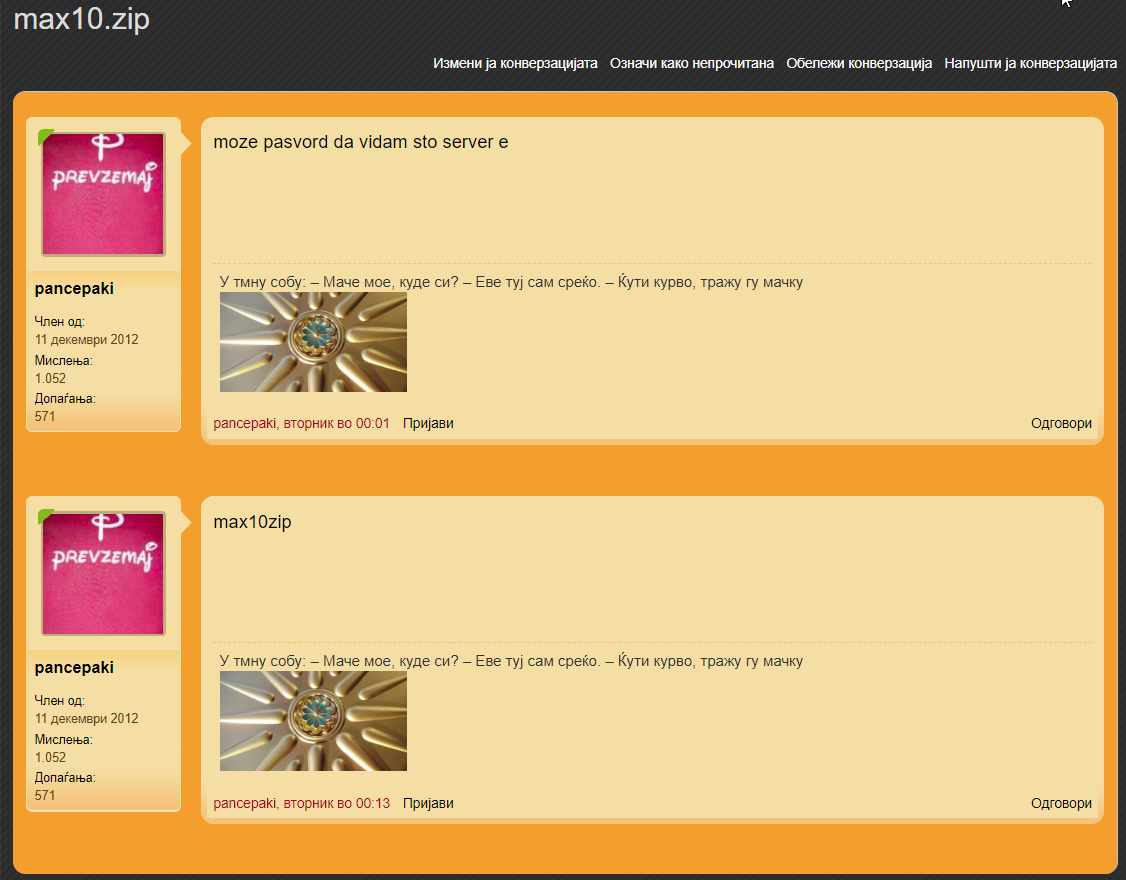Click the green online indicator on the 'moze pasvord' avatar
The height and width of the screenshot is (880, 1126).
click(45, 136)
